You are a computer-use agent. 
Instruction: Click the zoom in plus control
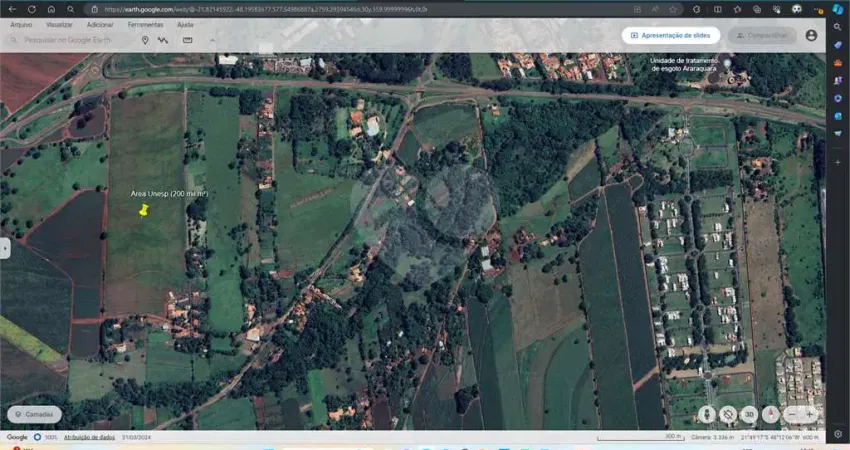(811, 414)
